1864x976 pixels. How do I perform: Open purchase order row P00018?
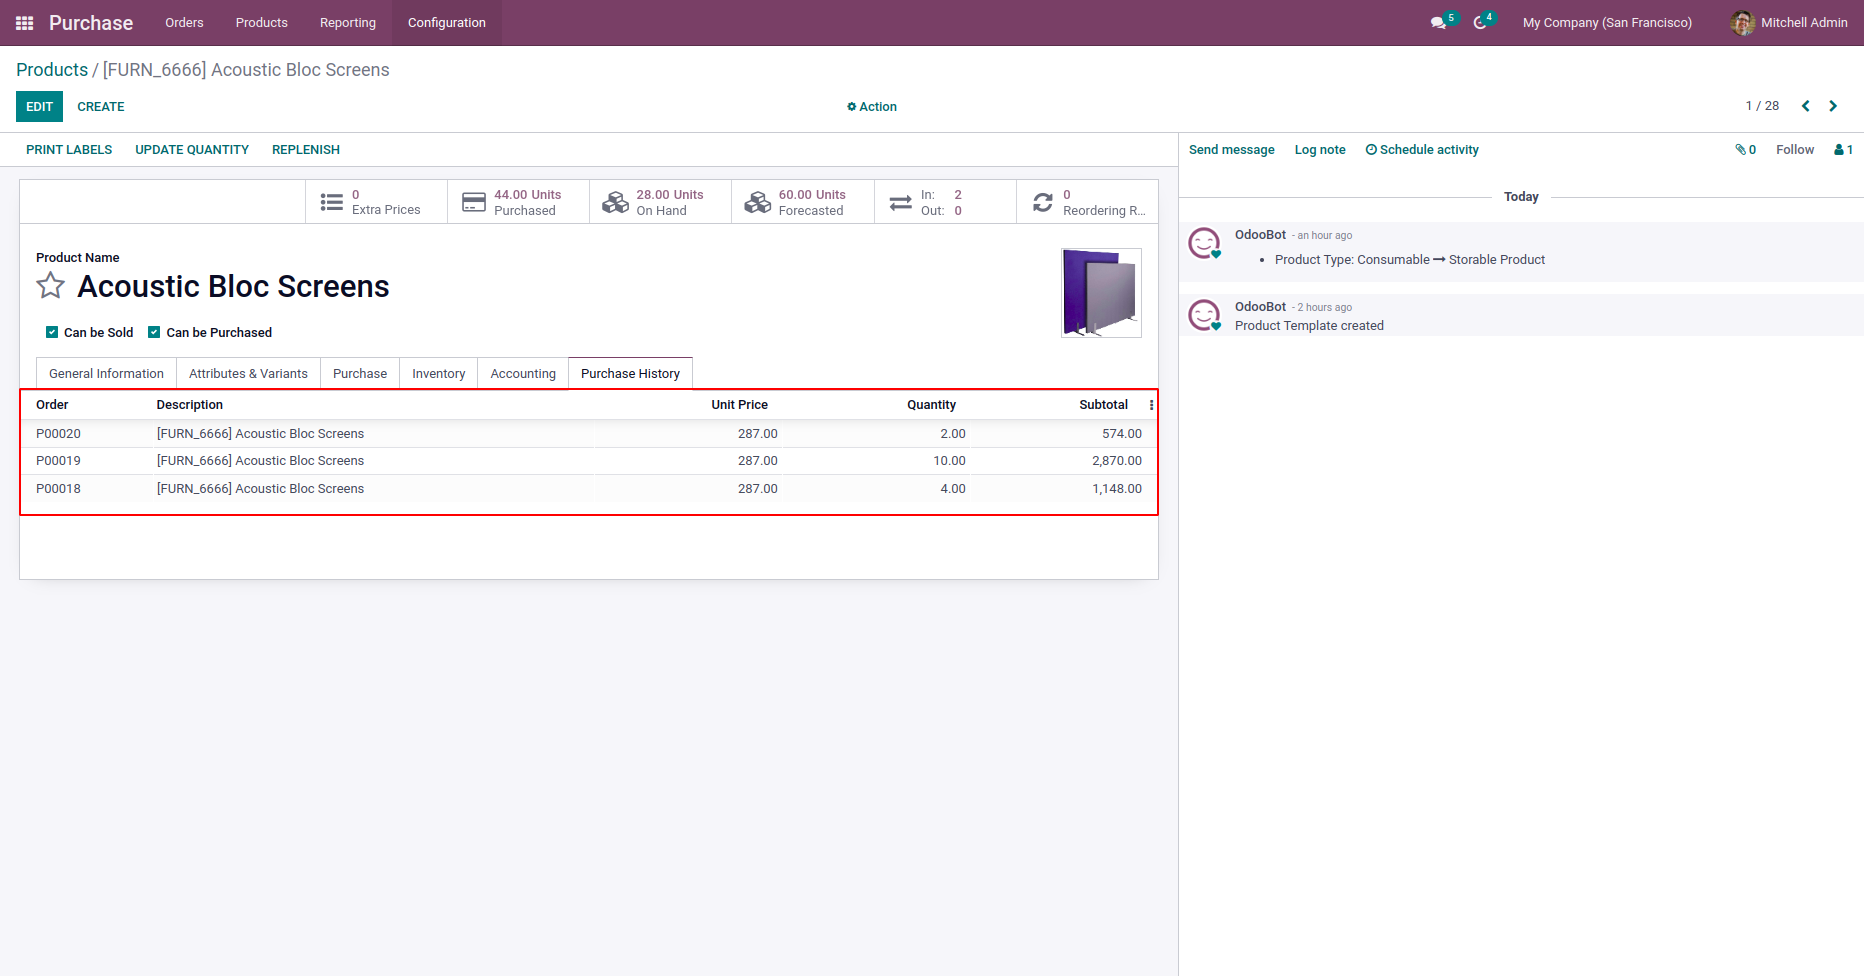coord(589,489)
